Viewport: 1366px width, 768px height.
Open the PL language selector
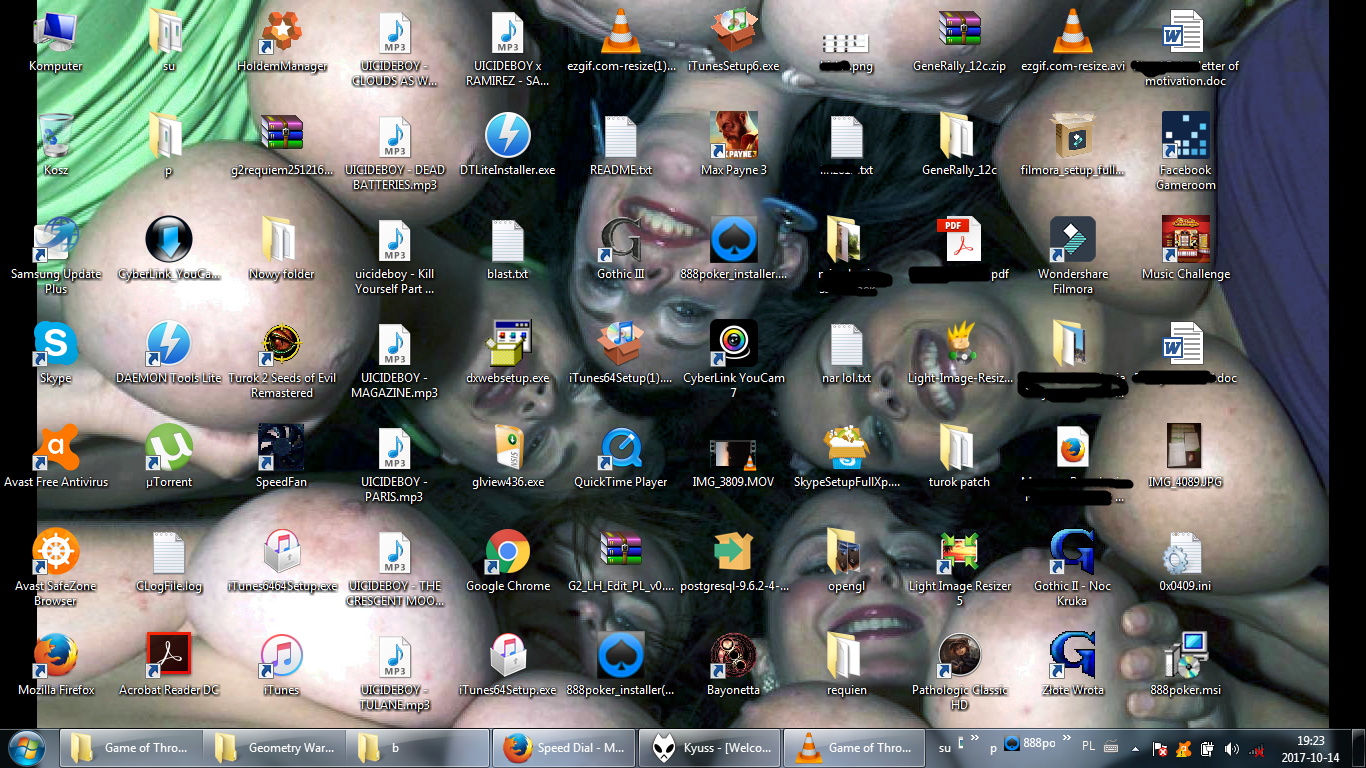(1088, 747)
